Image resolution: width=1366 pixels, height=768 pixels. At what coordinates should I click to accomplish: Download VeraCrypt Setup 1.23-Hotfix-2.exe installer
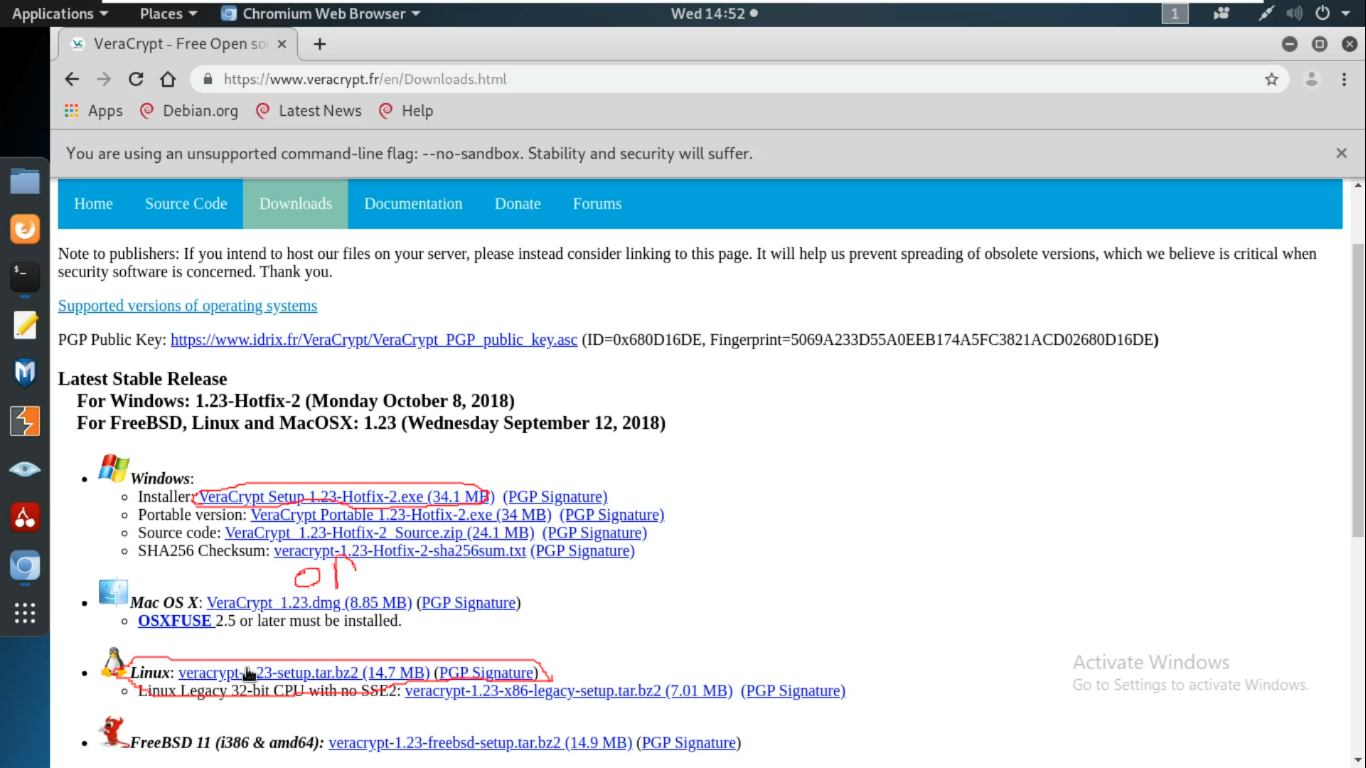click(x=346, y=497)
